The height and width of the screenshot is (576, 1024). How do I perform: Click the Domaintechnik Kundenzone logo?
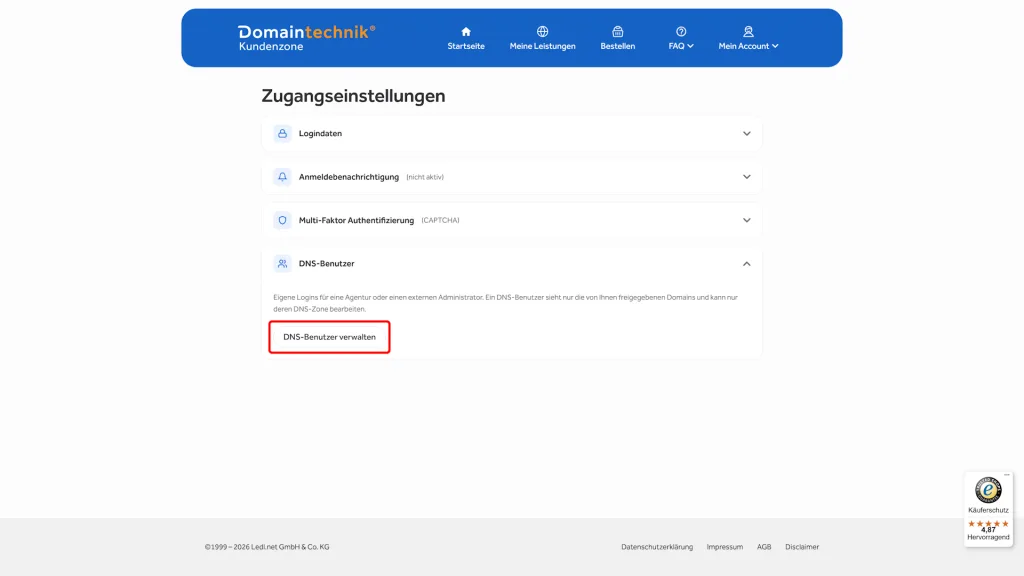point(306,38)
